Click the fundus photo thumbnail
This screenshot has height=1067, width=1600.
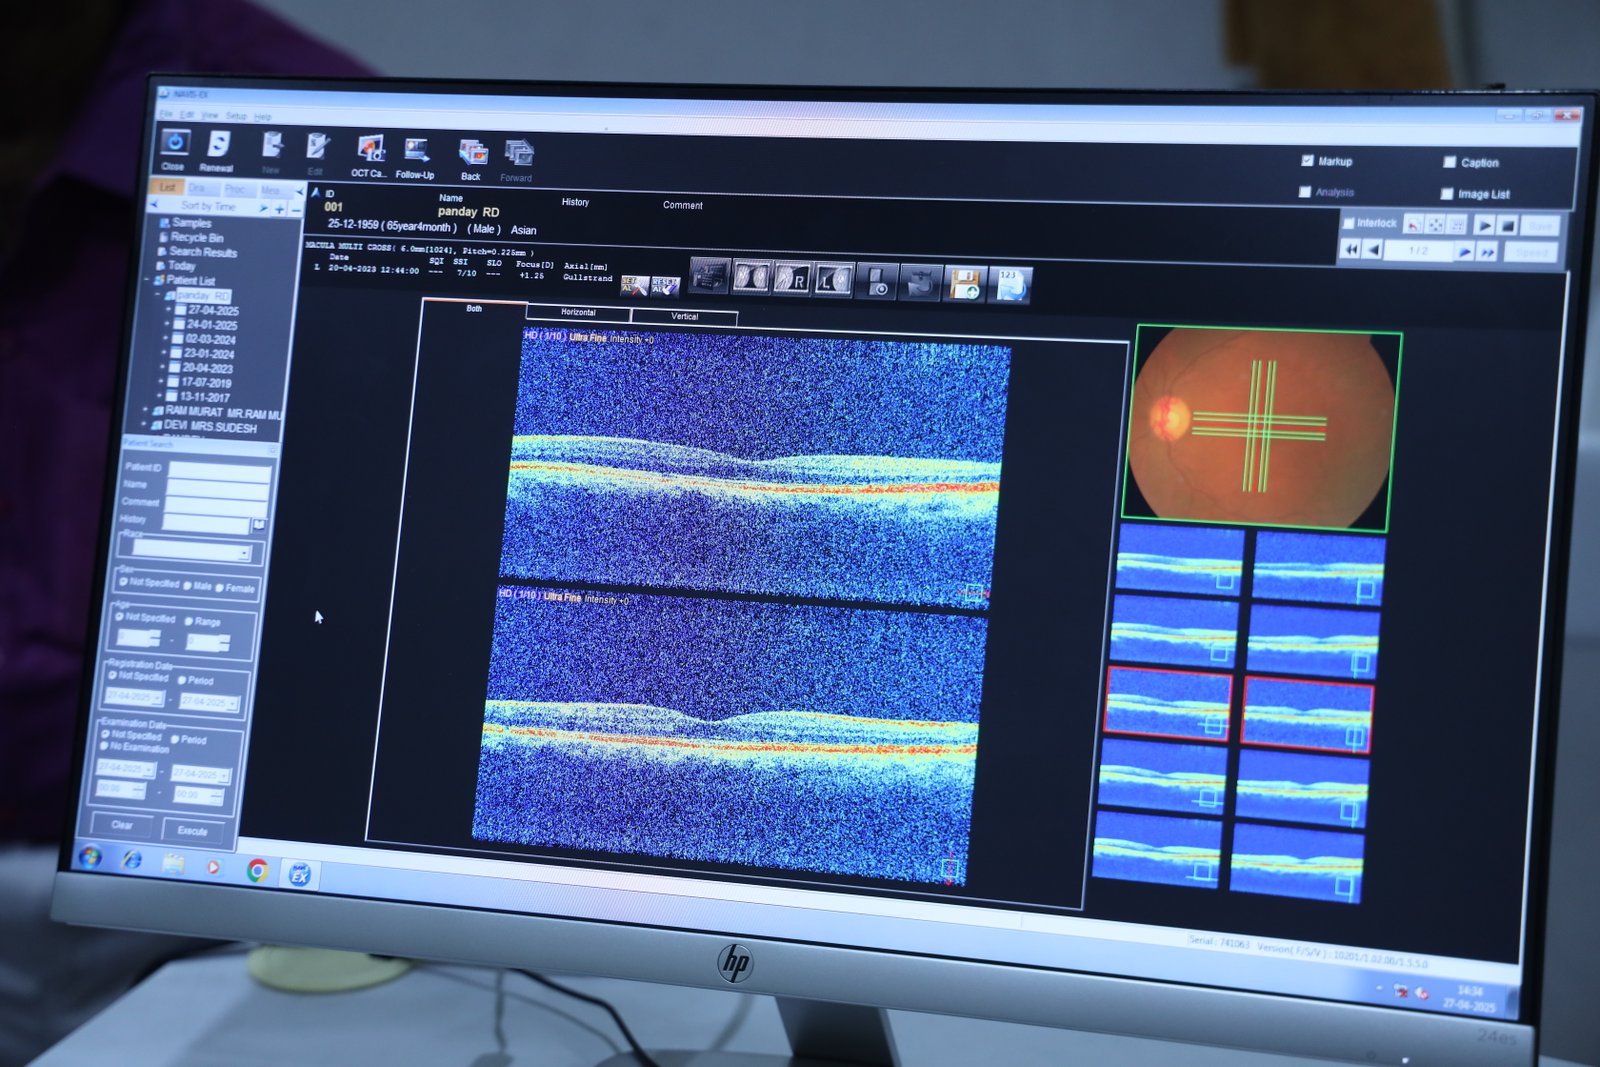(1262, 429)
